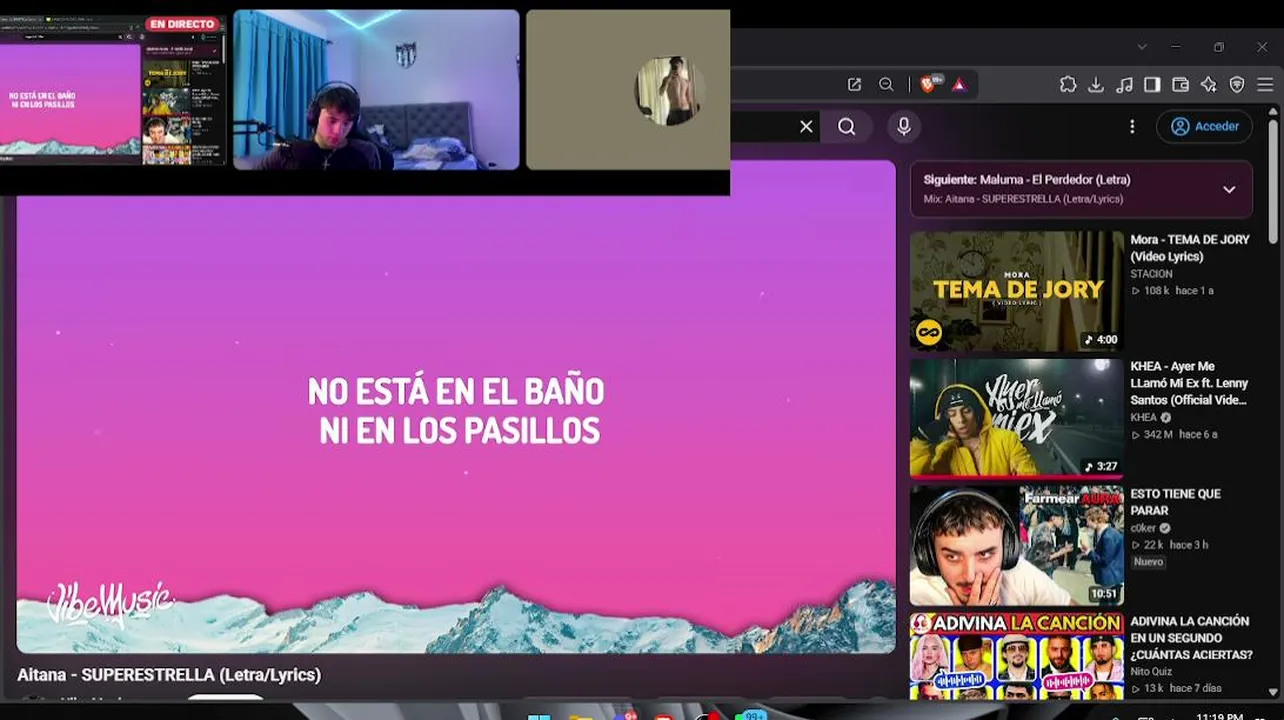The width and height of the screenshot is (1284, 720).
Task: Show the browser Downloads panel
Action: tap(1096, 85)
